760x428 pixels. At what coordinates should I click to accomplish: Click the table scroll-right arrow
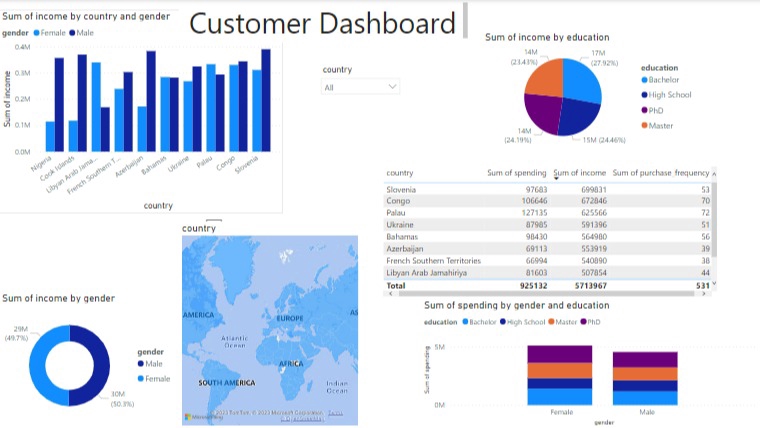[704, 294]
